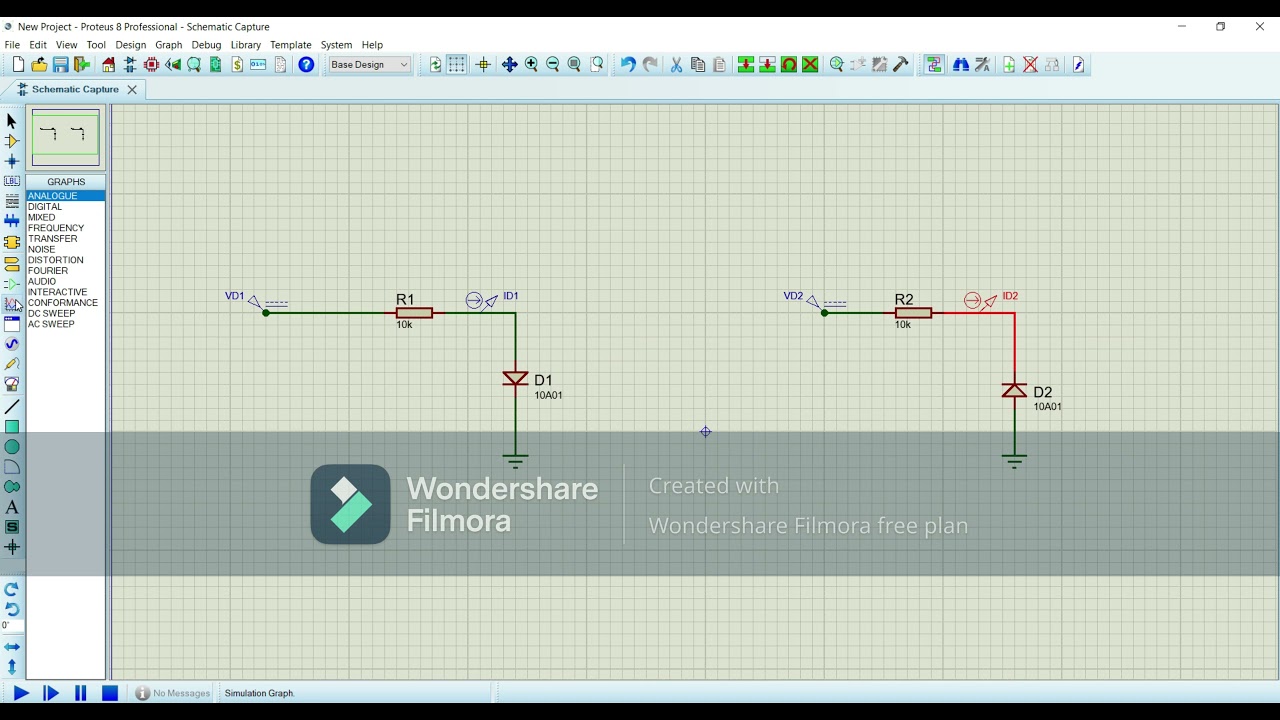Cut selection with the scissors icon

pos(677,65)
